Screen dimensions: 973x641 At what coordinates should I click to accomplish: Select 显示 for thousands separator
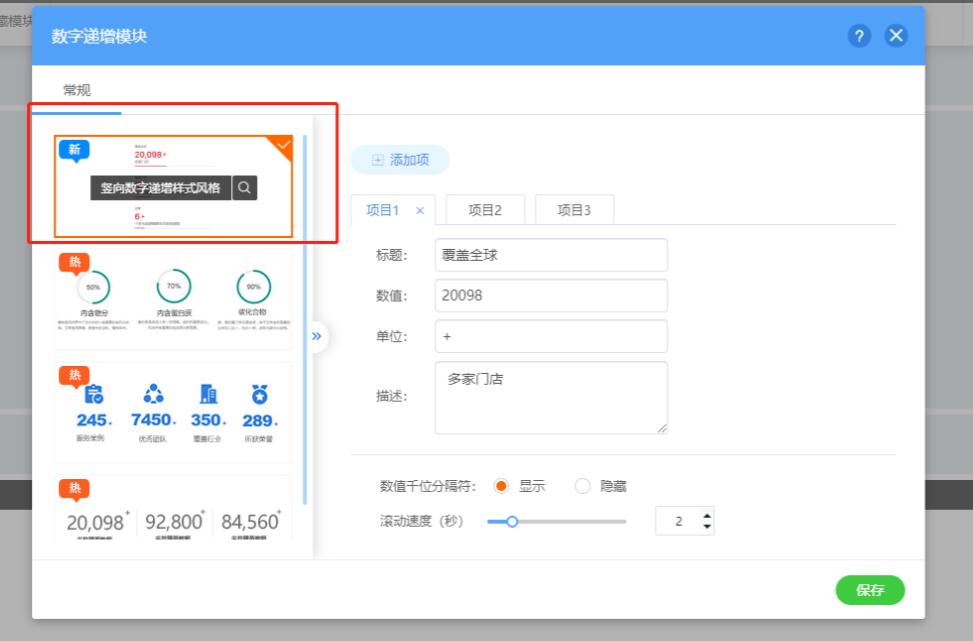pos(503,487)
